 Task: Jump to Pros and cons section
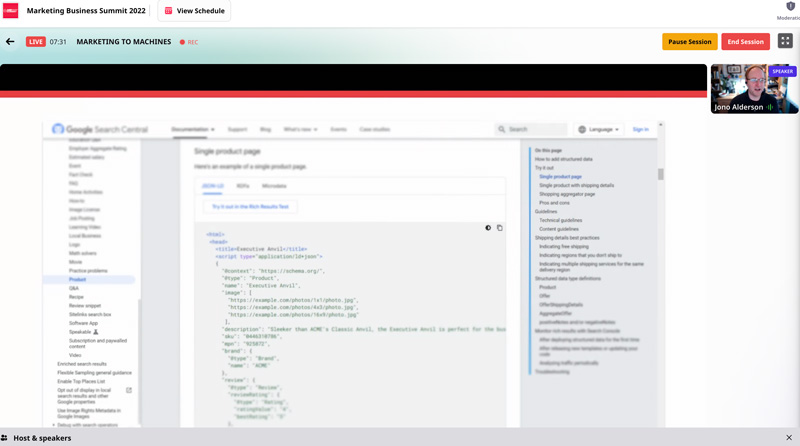coord(554,203)
